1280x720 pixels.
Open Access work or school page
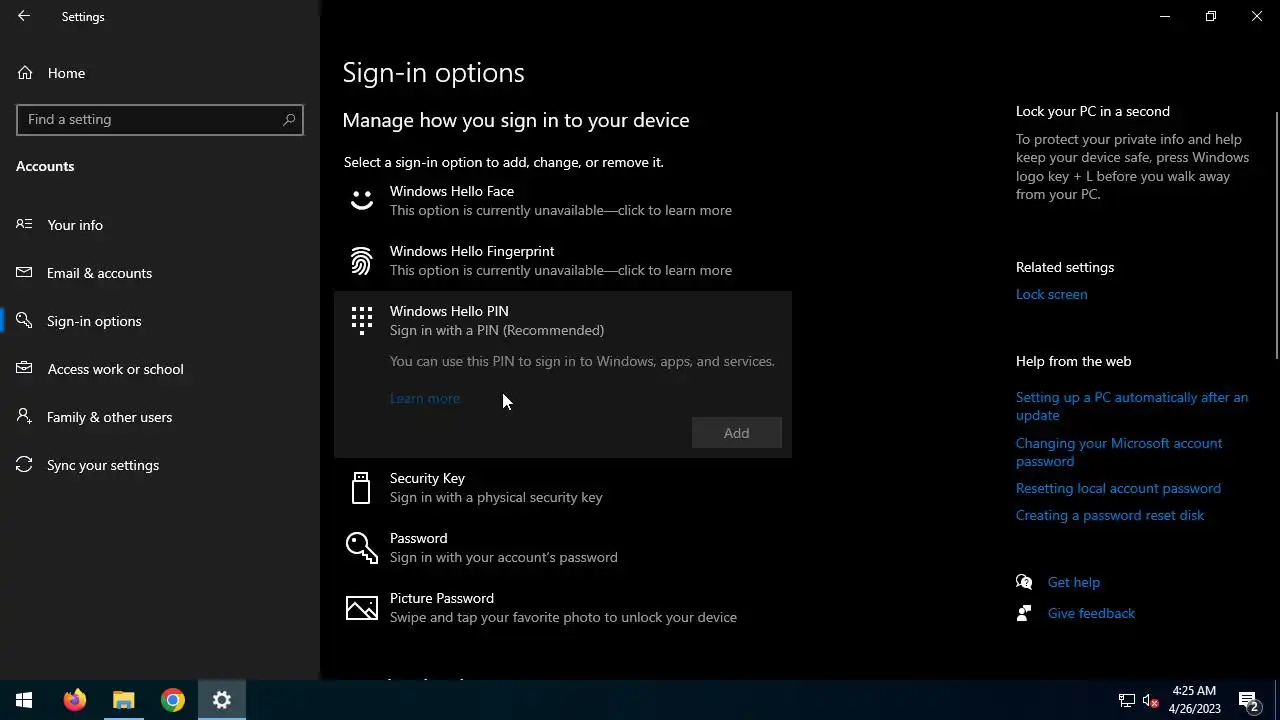(160, 369)
